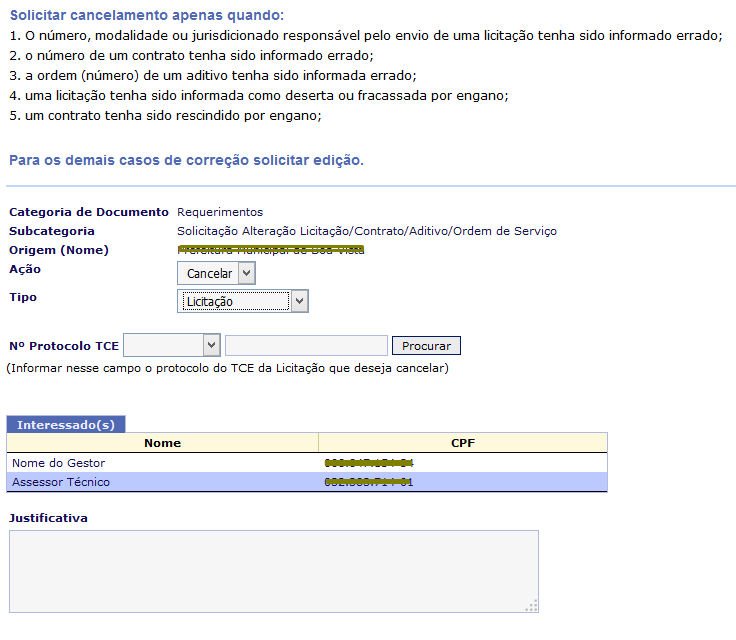This screenshot has height=640, width=736.
Task: Open the Nº Protocolo TCE prefix dropdown
Action: (x=171, y=345)
